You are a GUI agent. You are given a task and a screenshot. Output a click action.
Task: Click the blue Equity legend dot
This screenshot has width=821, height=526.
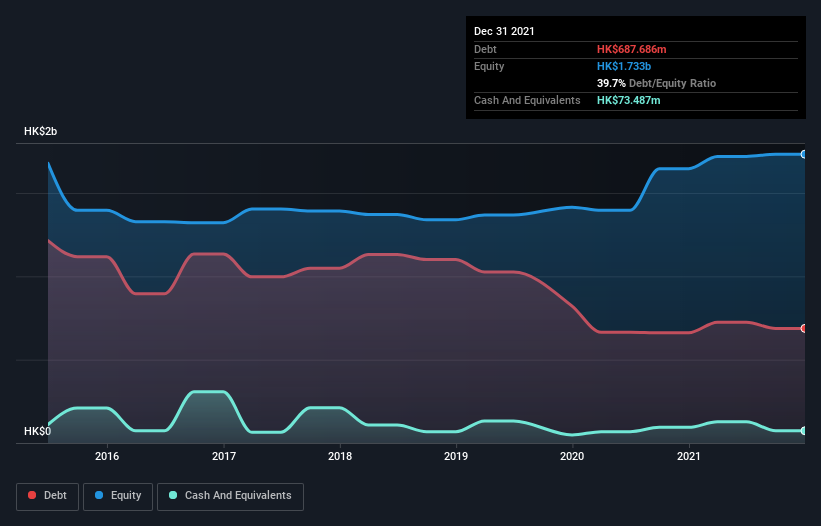(99, 495)
